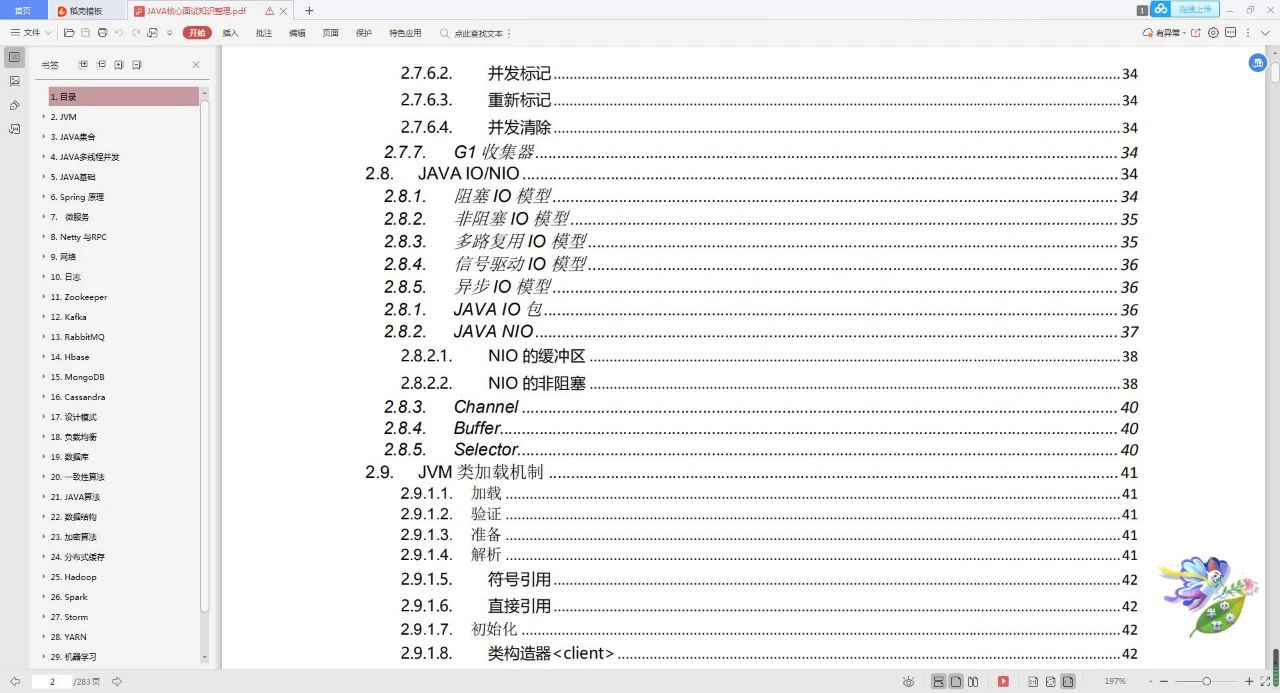Select the 插入 ribbon tab
The width and height of the screenshot is (1280, 693).
click(231, 33)
